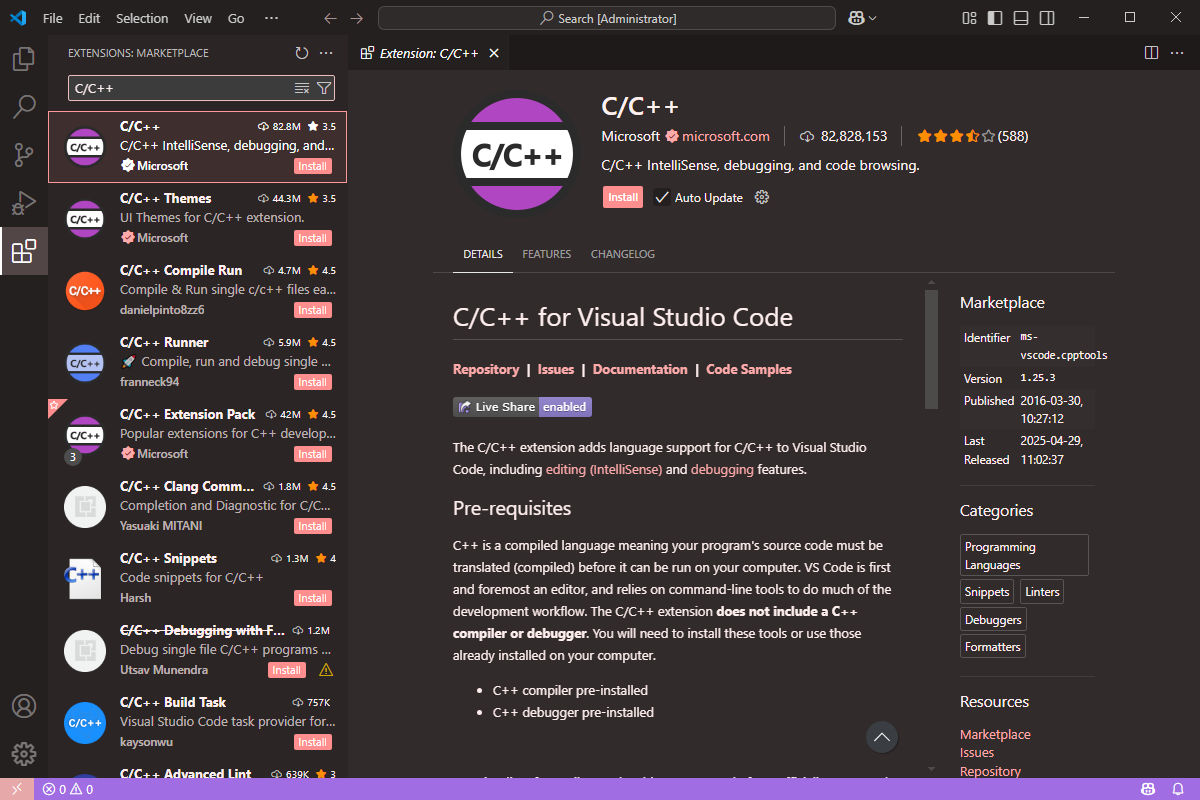Image resolution: width=1200 pixels, height=800 pixels.
Task: Open the Repository link in readme
Action: (x=486, y=369)
